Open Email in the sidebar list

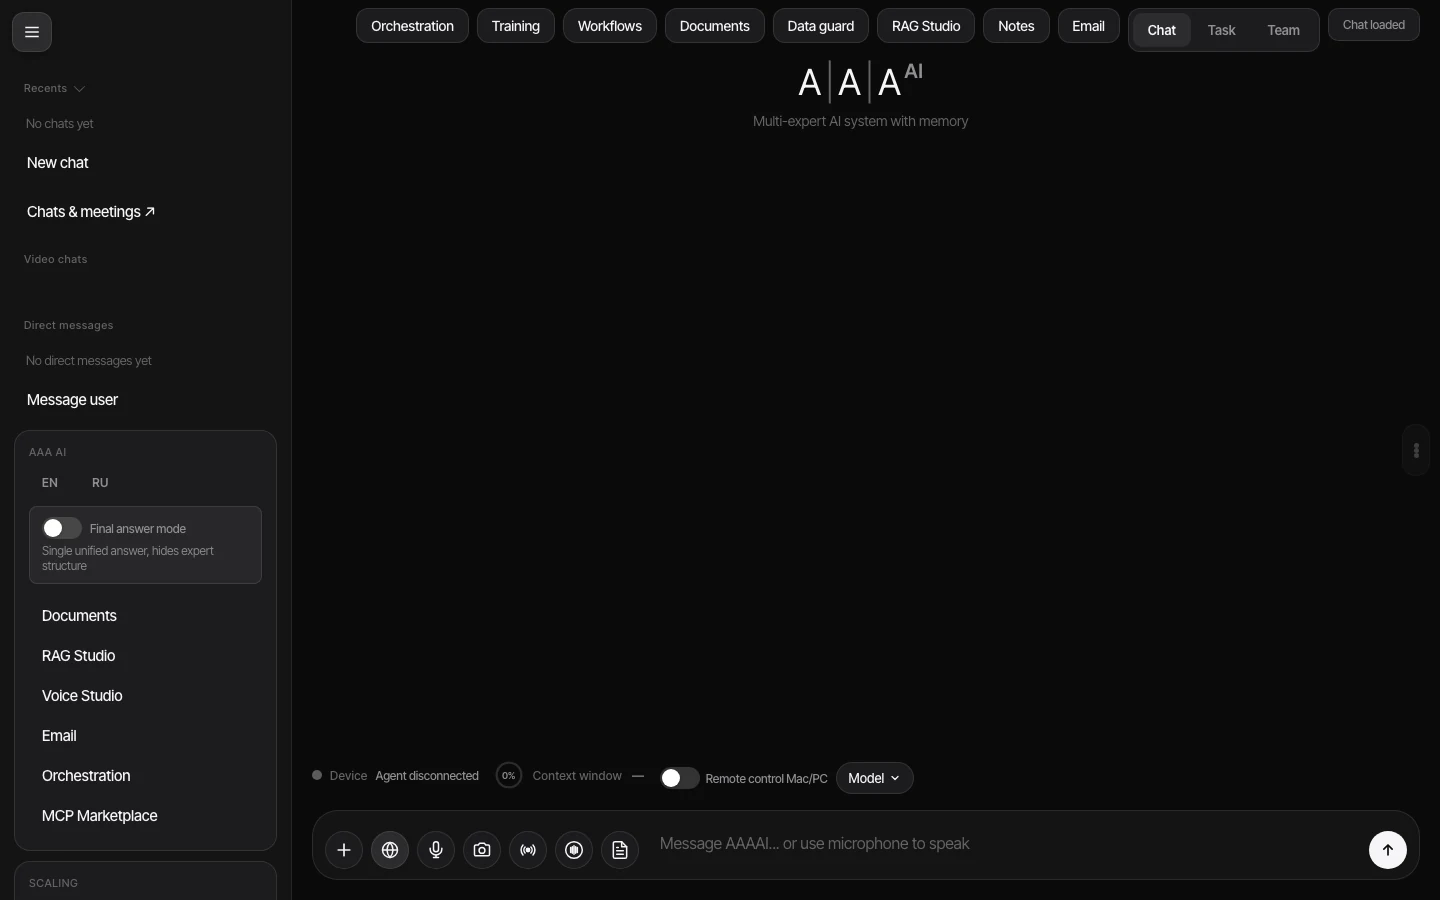point(59,736)
